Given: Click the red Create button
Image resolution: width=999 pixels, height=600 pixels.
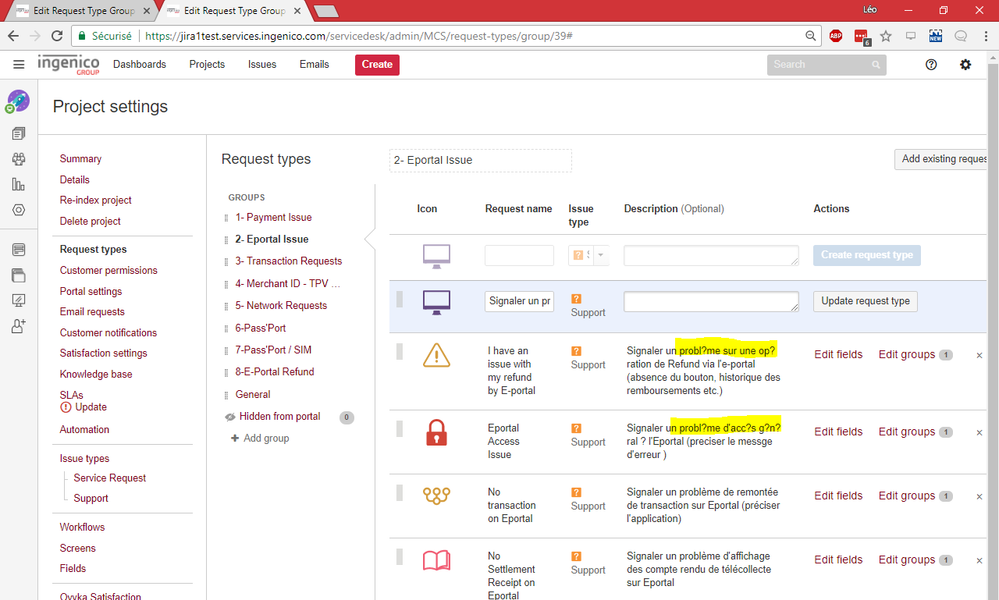Looking at the screenshot, I should click(x=377, y=64).
